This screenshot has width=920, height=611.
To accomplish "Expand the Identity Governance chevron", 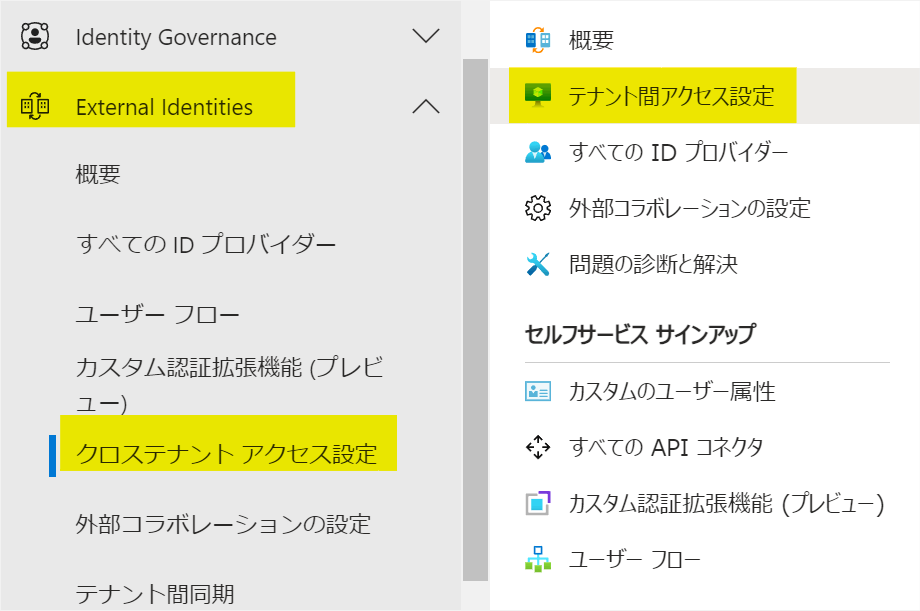I will click(x=425, y=36).
